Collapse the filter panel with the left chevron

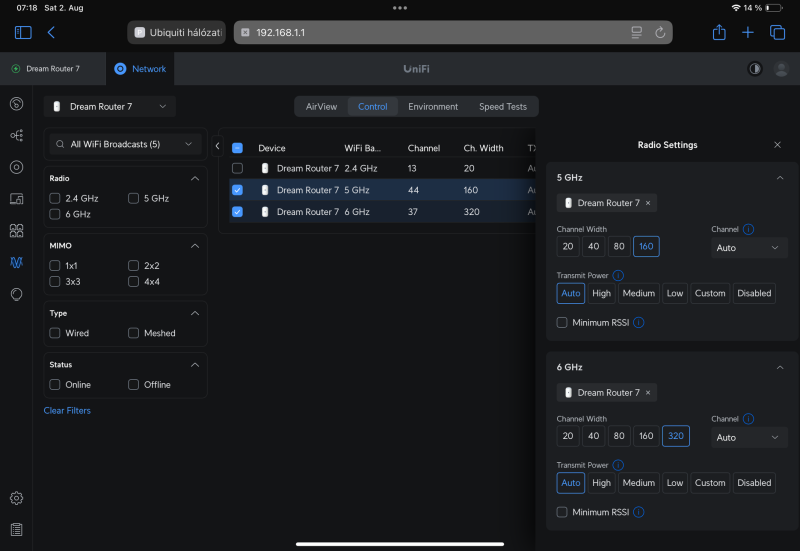tap(217, 146)
